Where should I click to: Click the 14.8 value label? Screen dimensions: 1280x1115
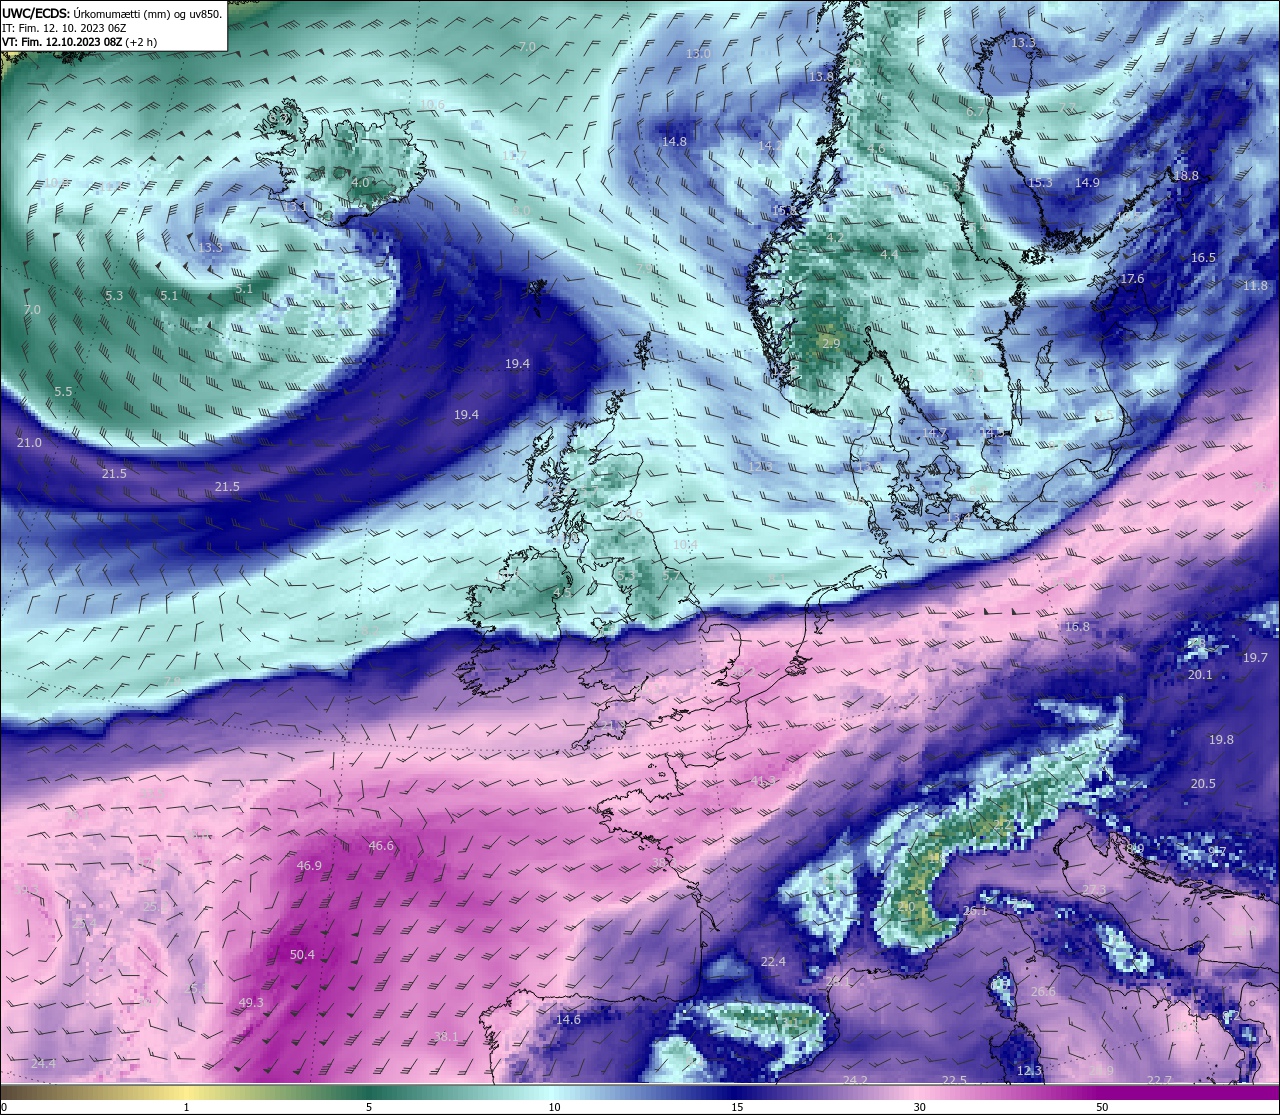tap(674, 142)
